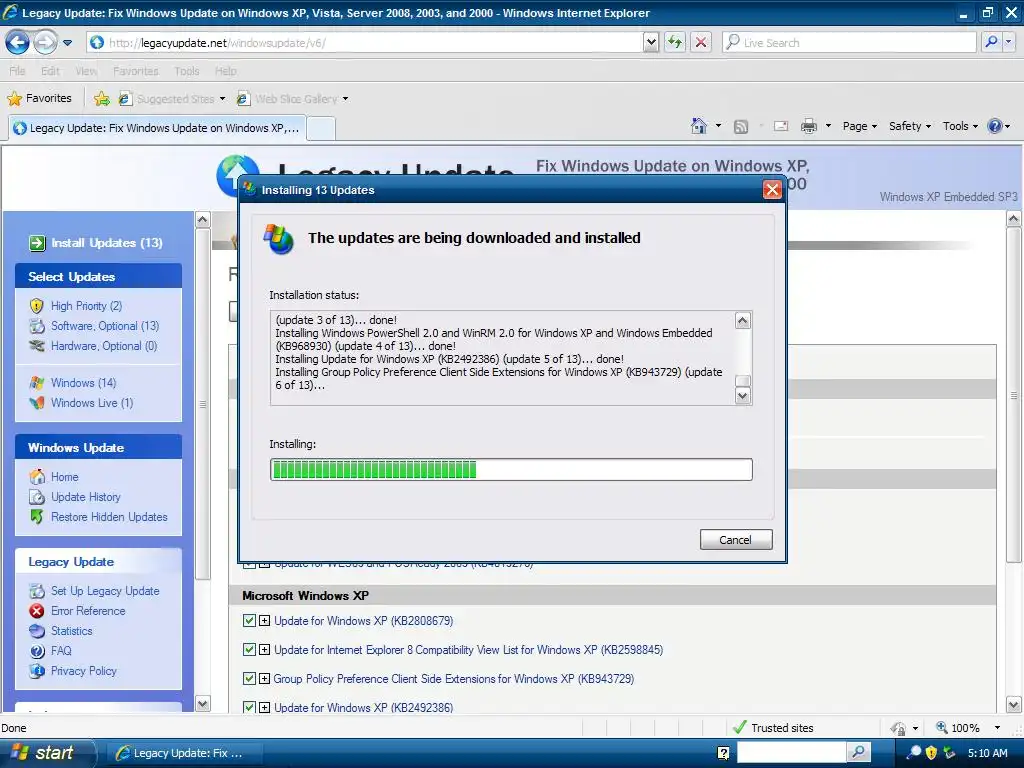Viewport: 1024px width, 768px height.
Task: Open the recent pages dropdown arrow
Action: tap(67, 43)
